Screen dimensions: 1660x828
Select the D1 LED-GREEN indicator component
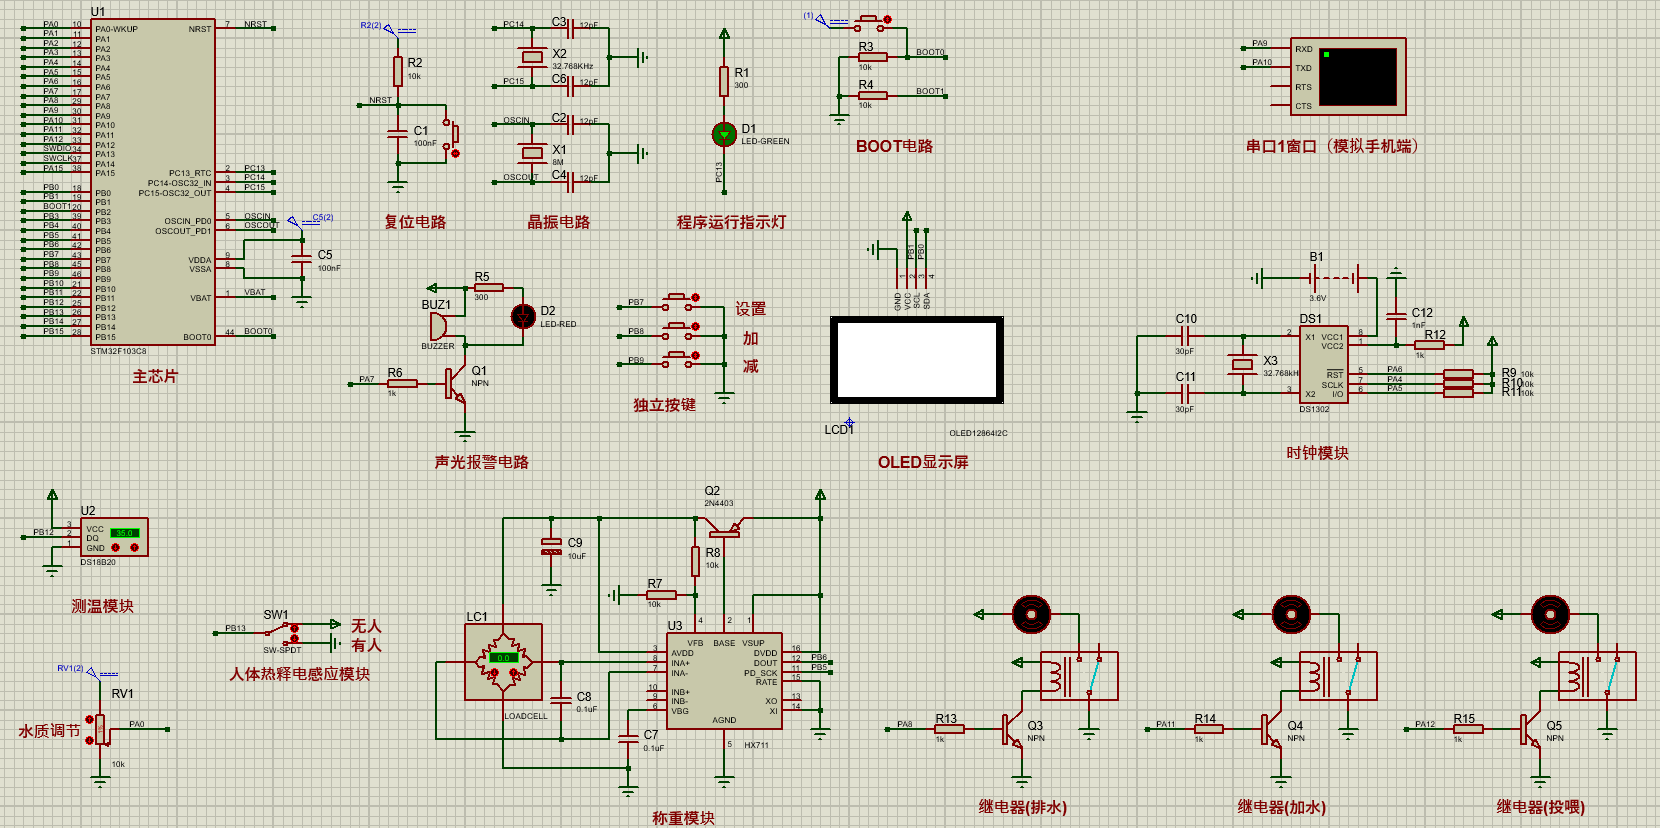click(x=724, y=133)
